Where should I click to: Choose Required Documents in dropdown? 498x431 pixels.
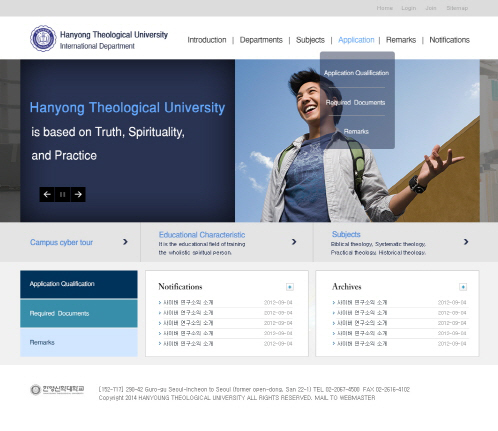pyautogui.click(x=355, y=102)
